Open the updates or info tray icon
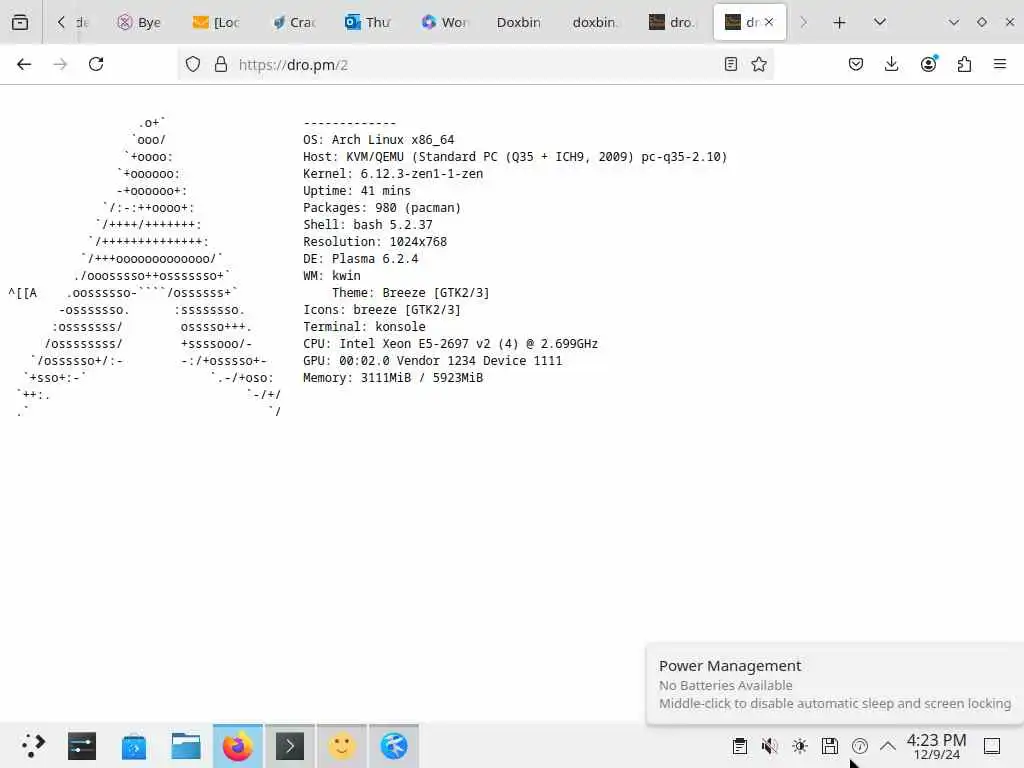Image resolution: width=1024 pixels, height=768 pixels. (x=860, y=746)
